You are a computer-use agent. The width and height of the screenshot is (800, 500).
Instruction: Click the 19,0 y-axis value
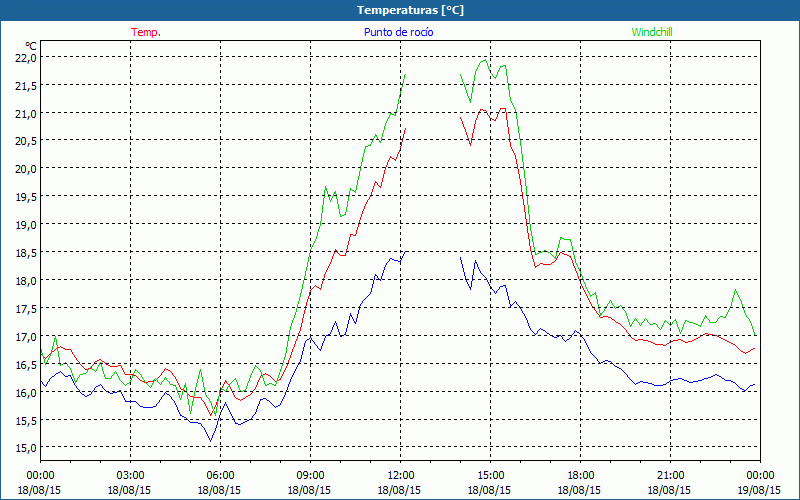point(25,225)
